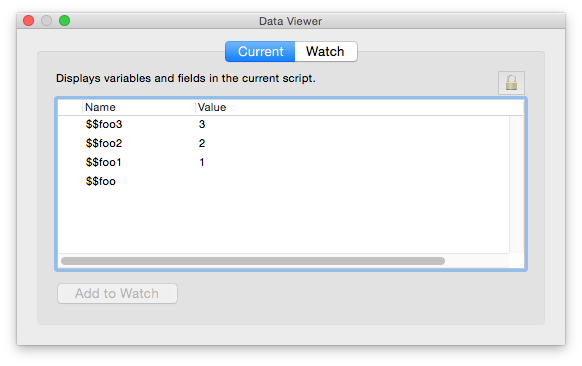Sort by the Name column header
This screenshot has height=366, width=582.
pos(139,107)
